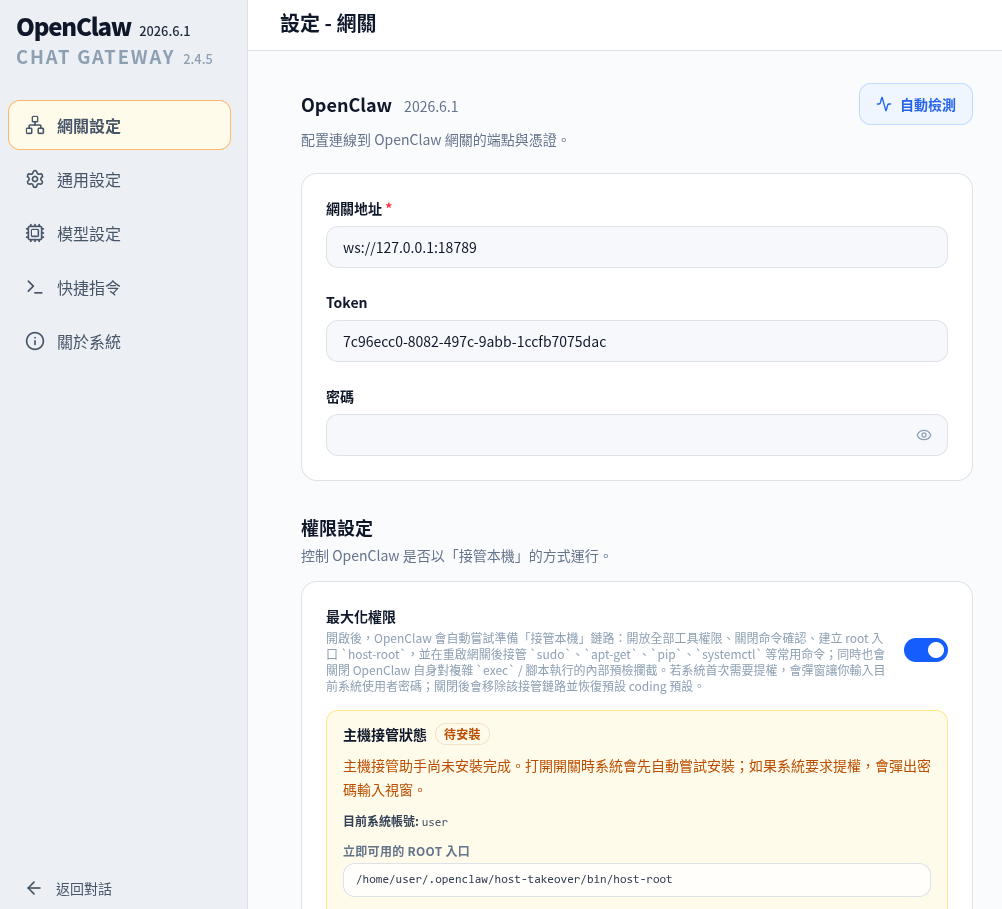Open the 關於系統 page
This screenshot has width=1002, height=909.
[x=119, y=341]
